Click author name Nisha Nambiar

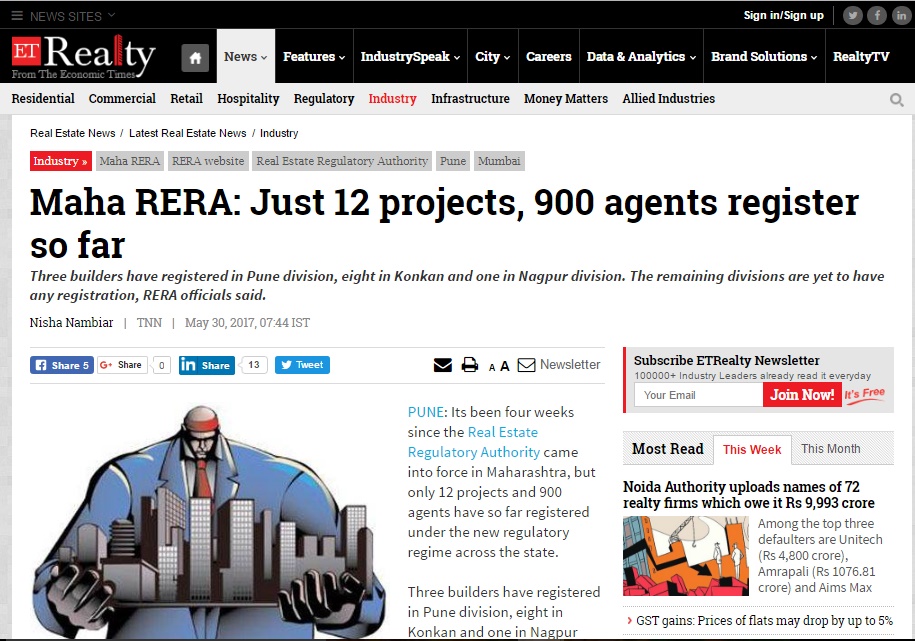(71, 322)
